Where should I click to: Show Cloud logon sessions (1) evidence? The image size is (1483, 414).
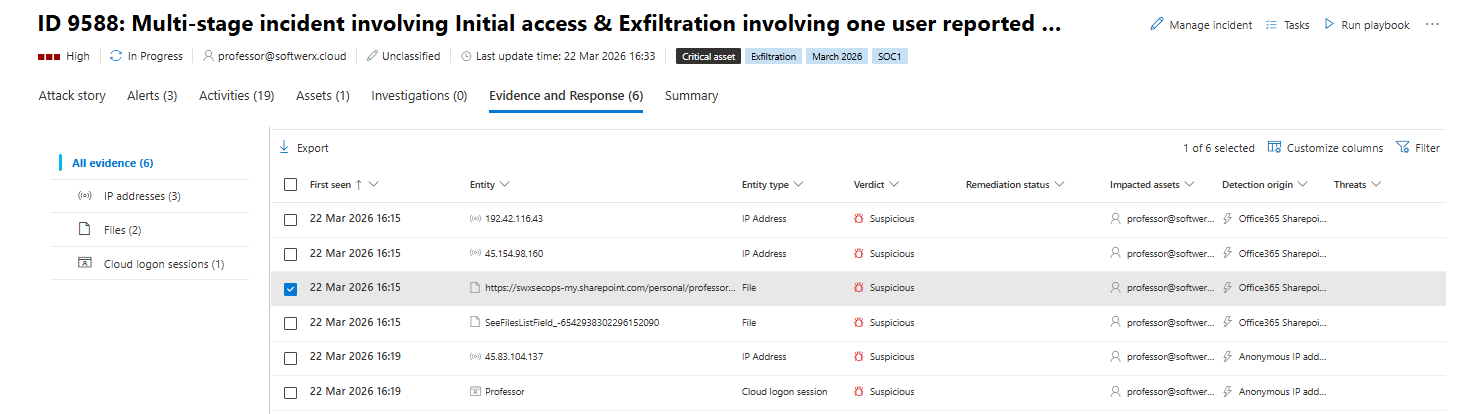(163, 264)
